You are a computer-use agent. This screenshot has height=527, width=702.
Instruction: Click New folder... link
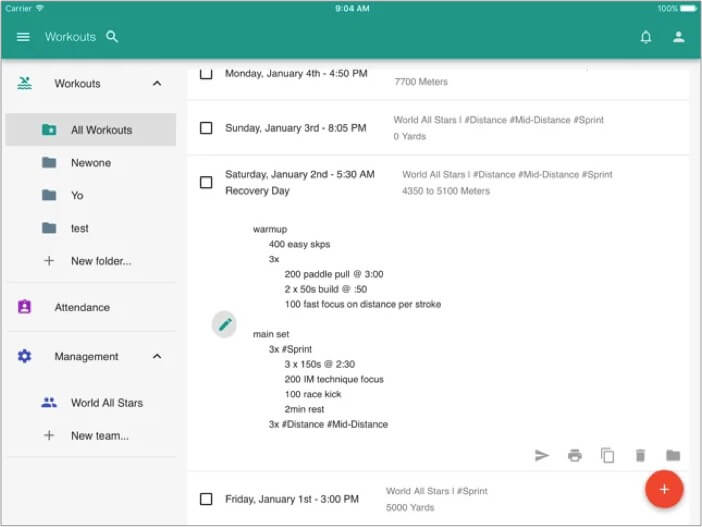coord(101,261)
